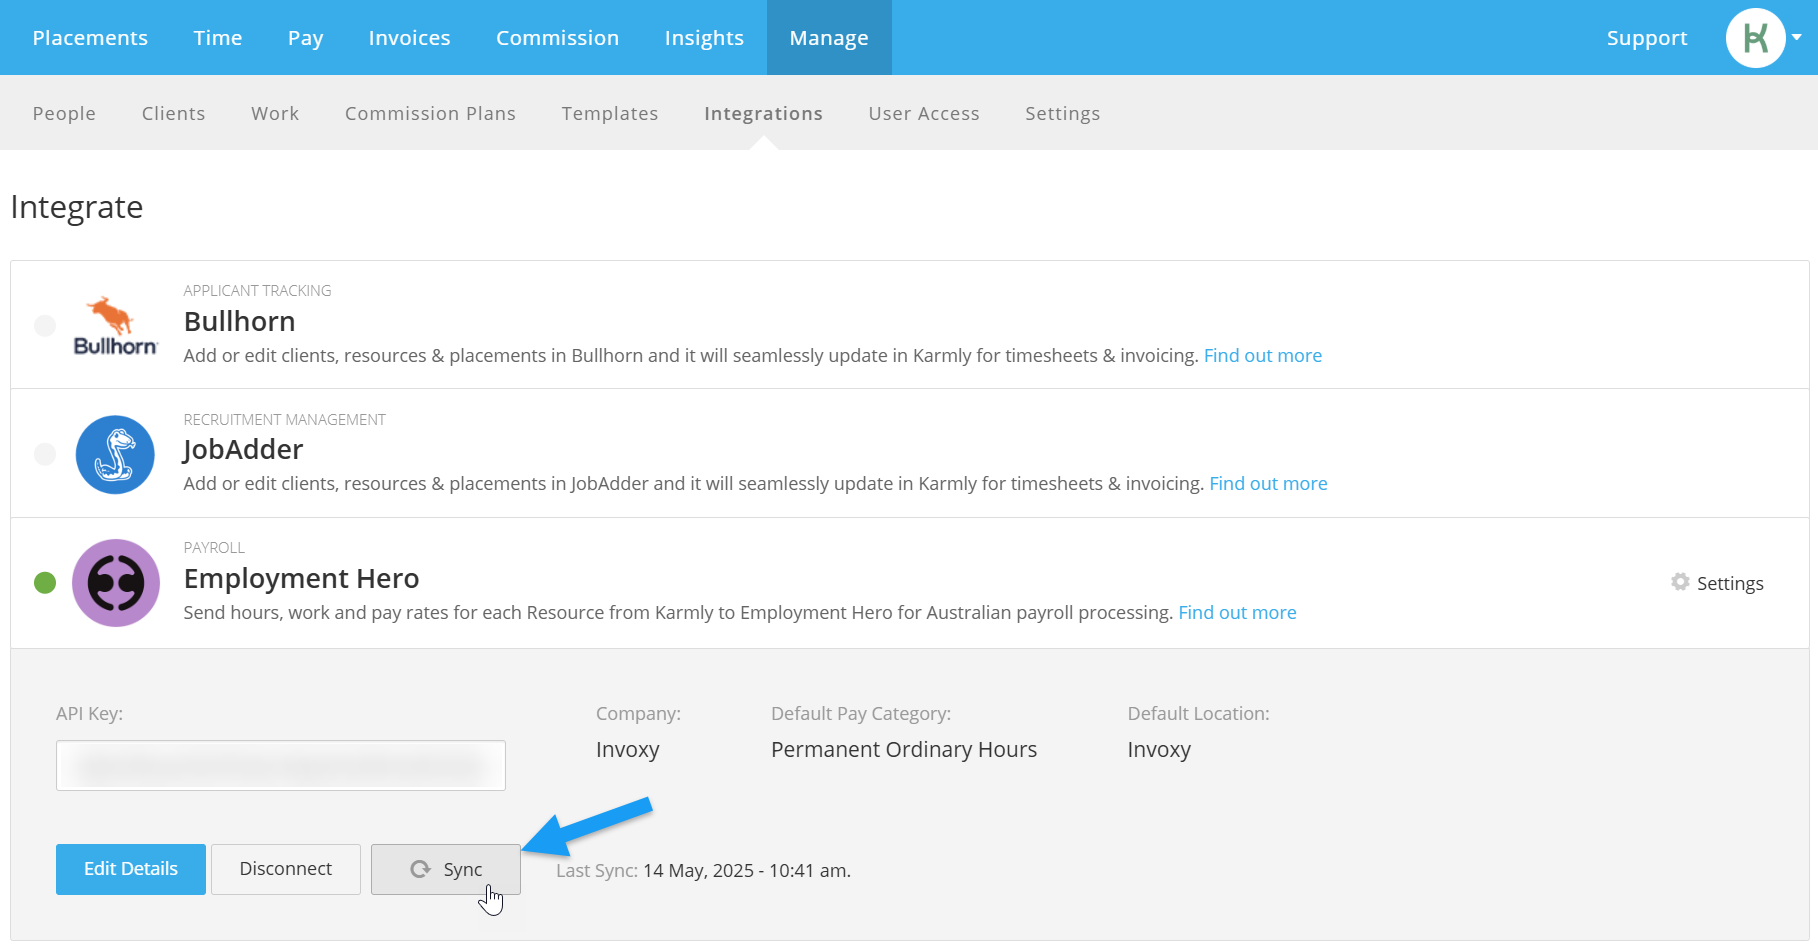Go to the Work tab
The width and height of the screenshot is (1818, 949).
coord(275,113)
